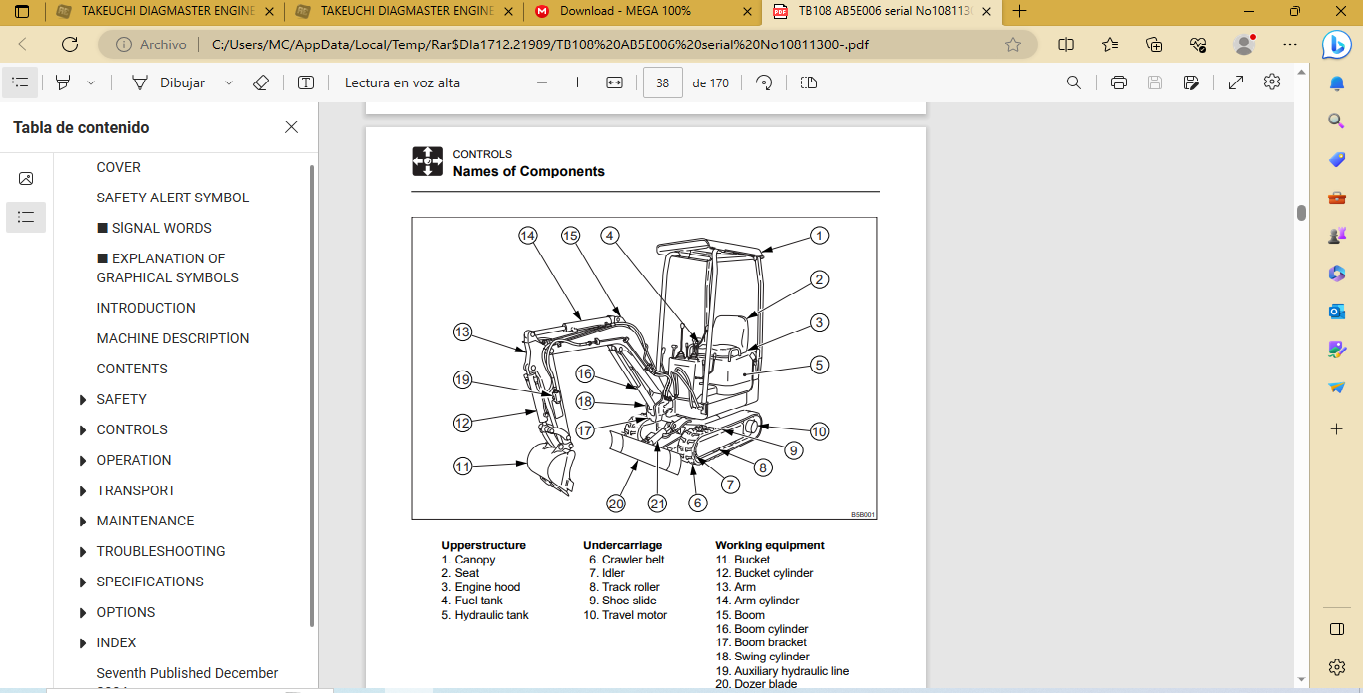
Task: Click the PDF vertical scrollbar thumb
Action: coord(1301,213)
